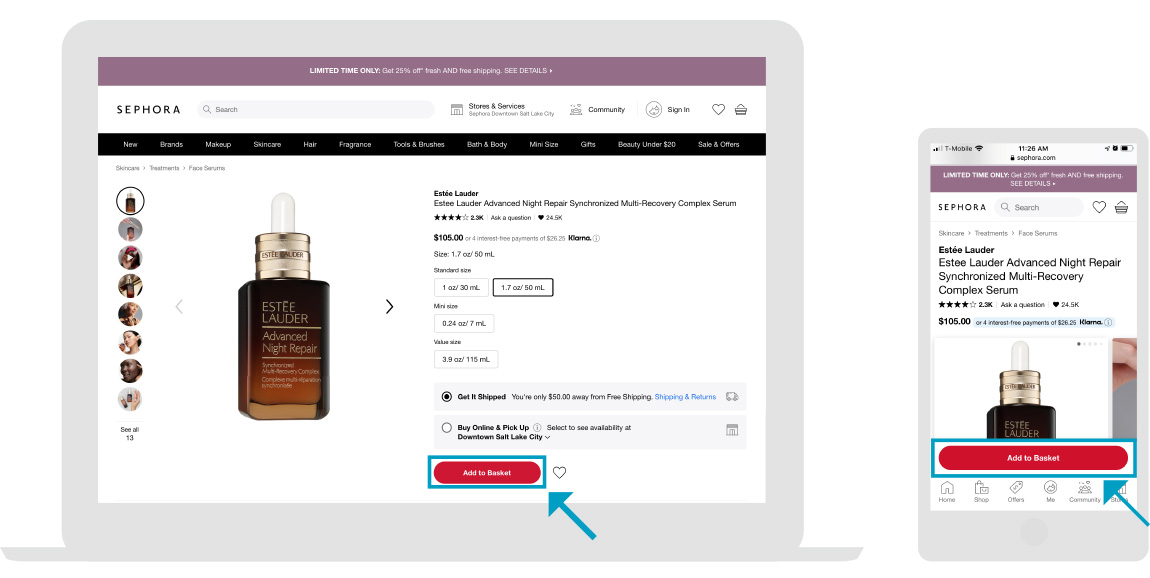The height and width of the screenshot is (578, 1150).
Task: Open the Sale & Offers menu
Action: coord(719,144)
